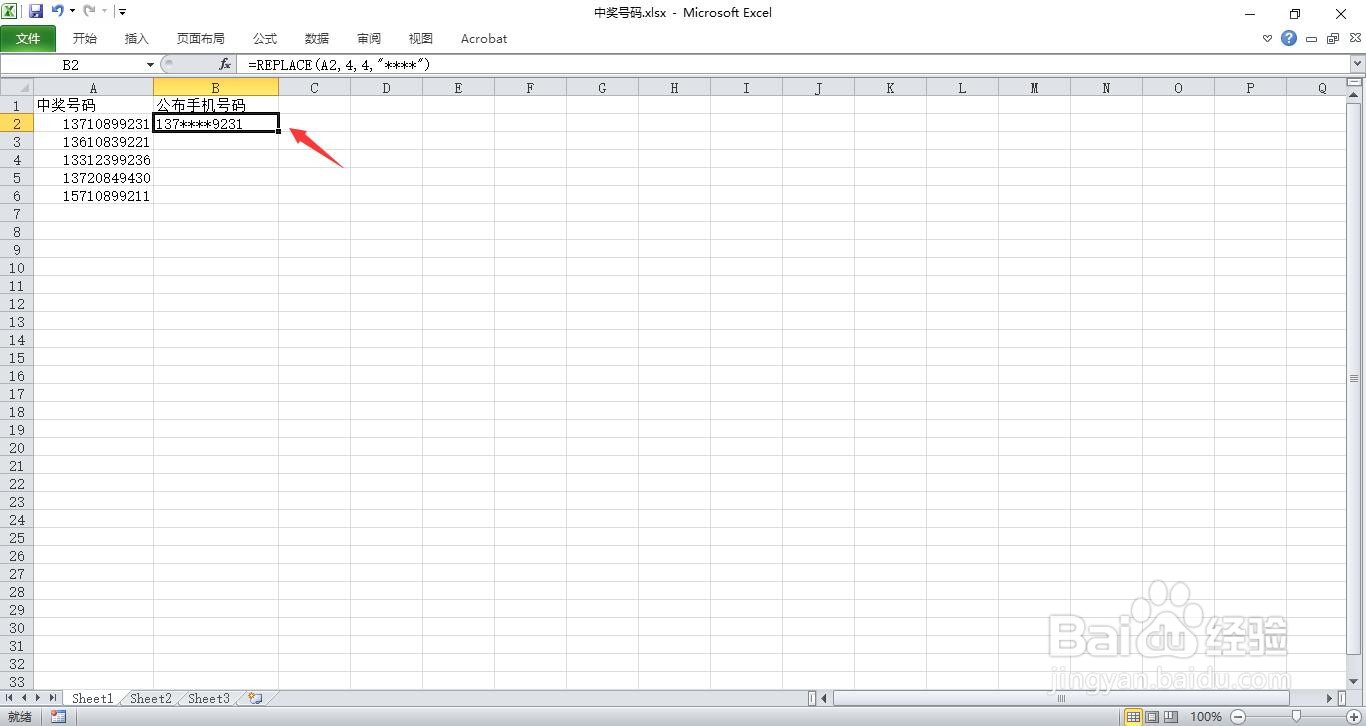The width and height of the screenshot is (1366, 726).
Task: Select column C header
Action: [x=314, y=87]
